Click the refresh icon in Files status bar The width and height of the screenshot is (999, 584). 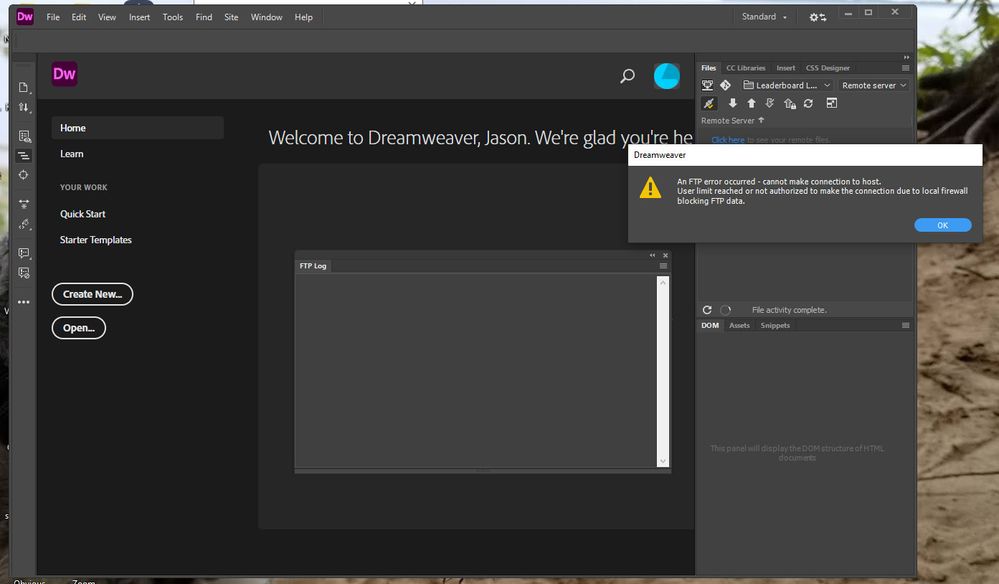click(707, 310)
